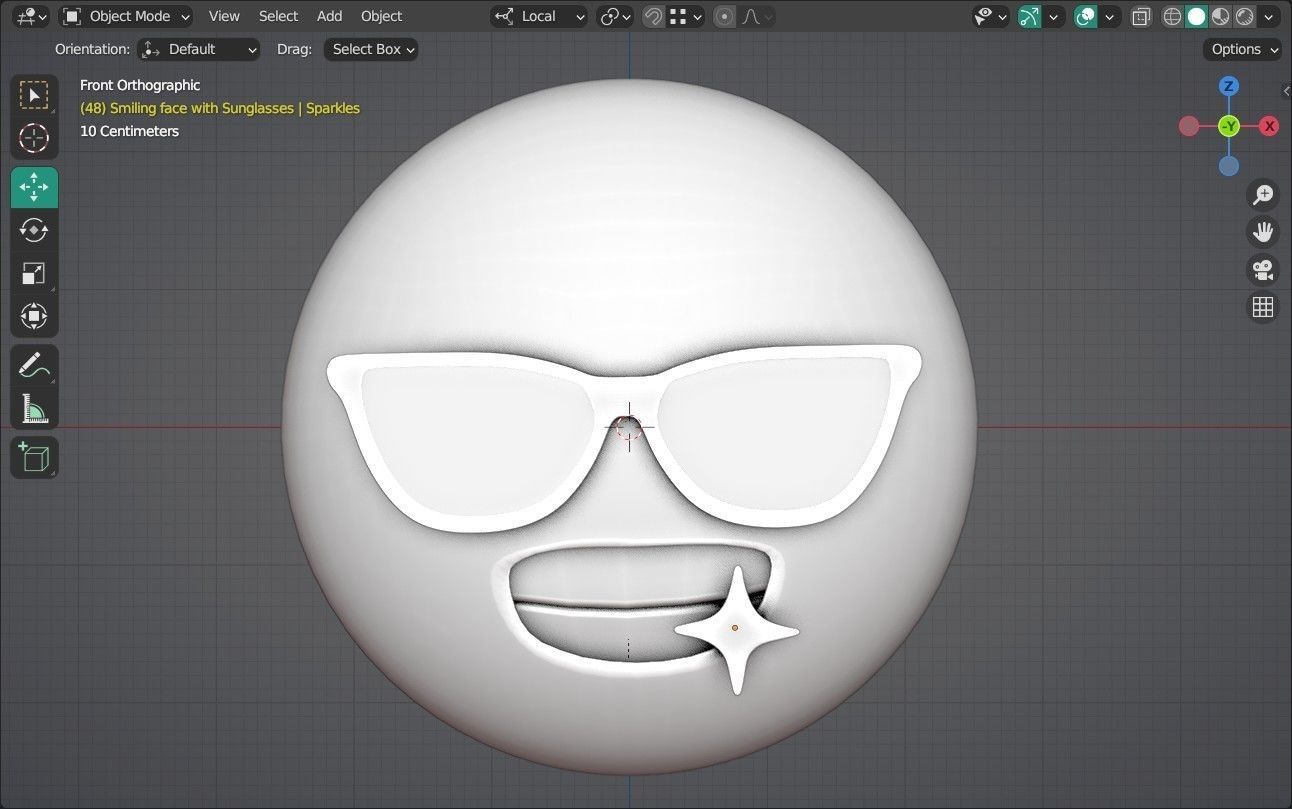Toggle the show gizmos button
This screenshot has width=1292, height=809.
[x=1029, y=16]
